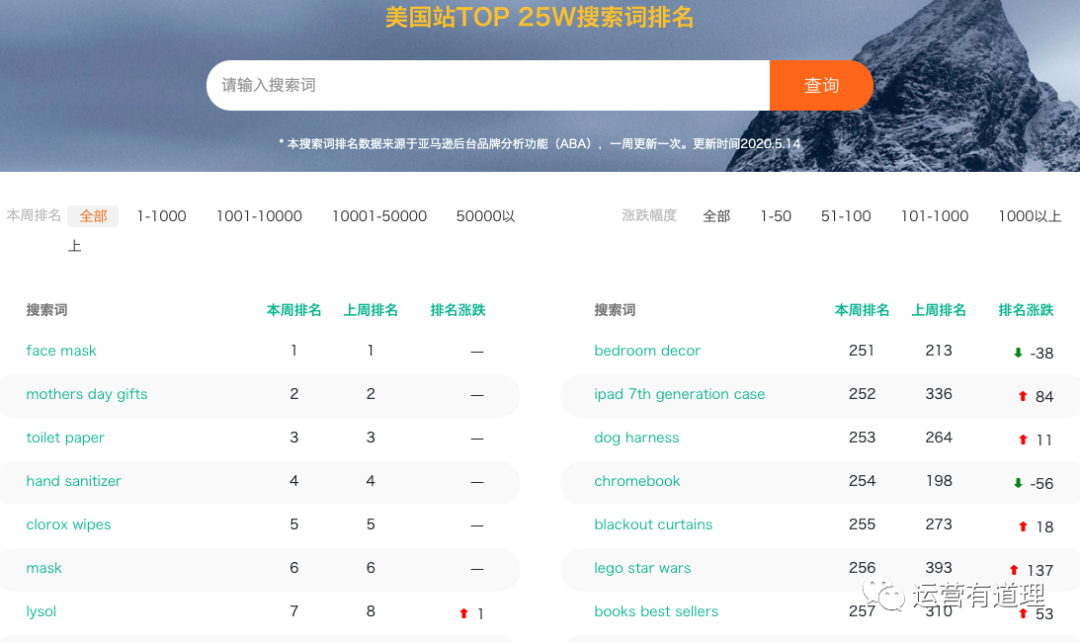Open the face mask search term
The image size is (1080, 643).
(x=61, y=351)
